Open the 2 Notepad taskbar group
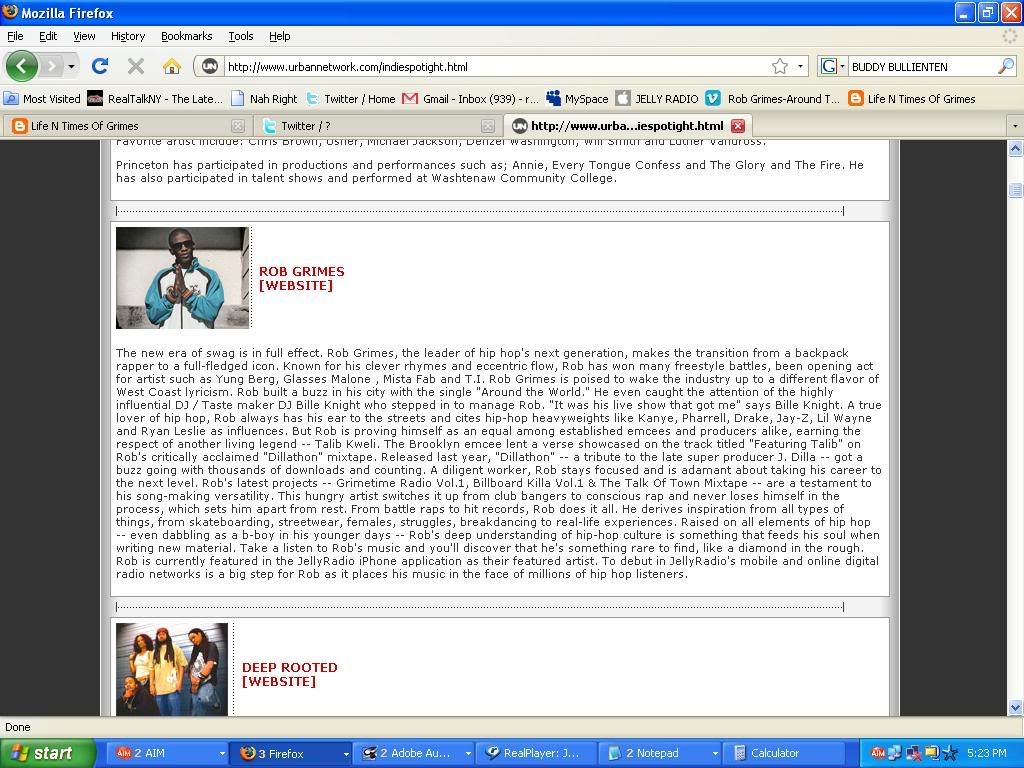Viewport: 1024px width, 768px height. pyautogui.click(x=660, y=753)
